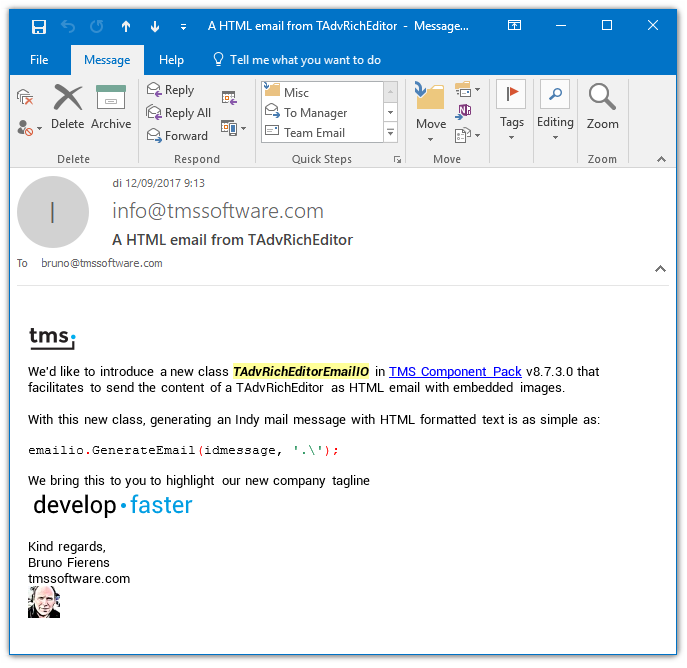Go to the next item with the down arrow
The height and width of the screenshot is (668, 687).
pos(155,27)
